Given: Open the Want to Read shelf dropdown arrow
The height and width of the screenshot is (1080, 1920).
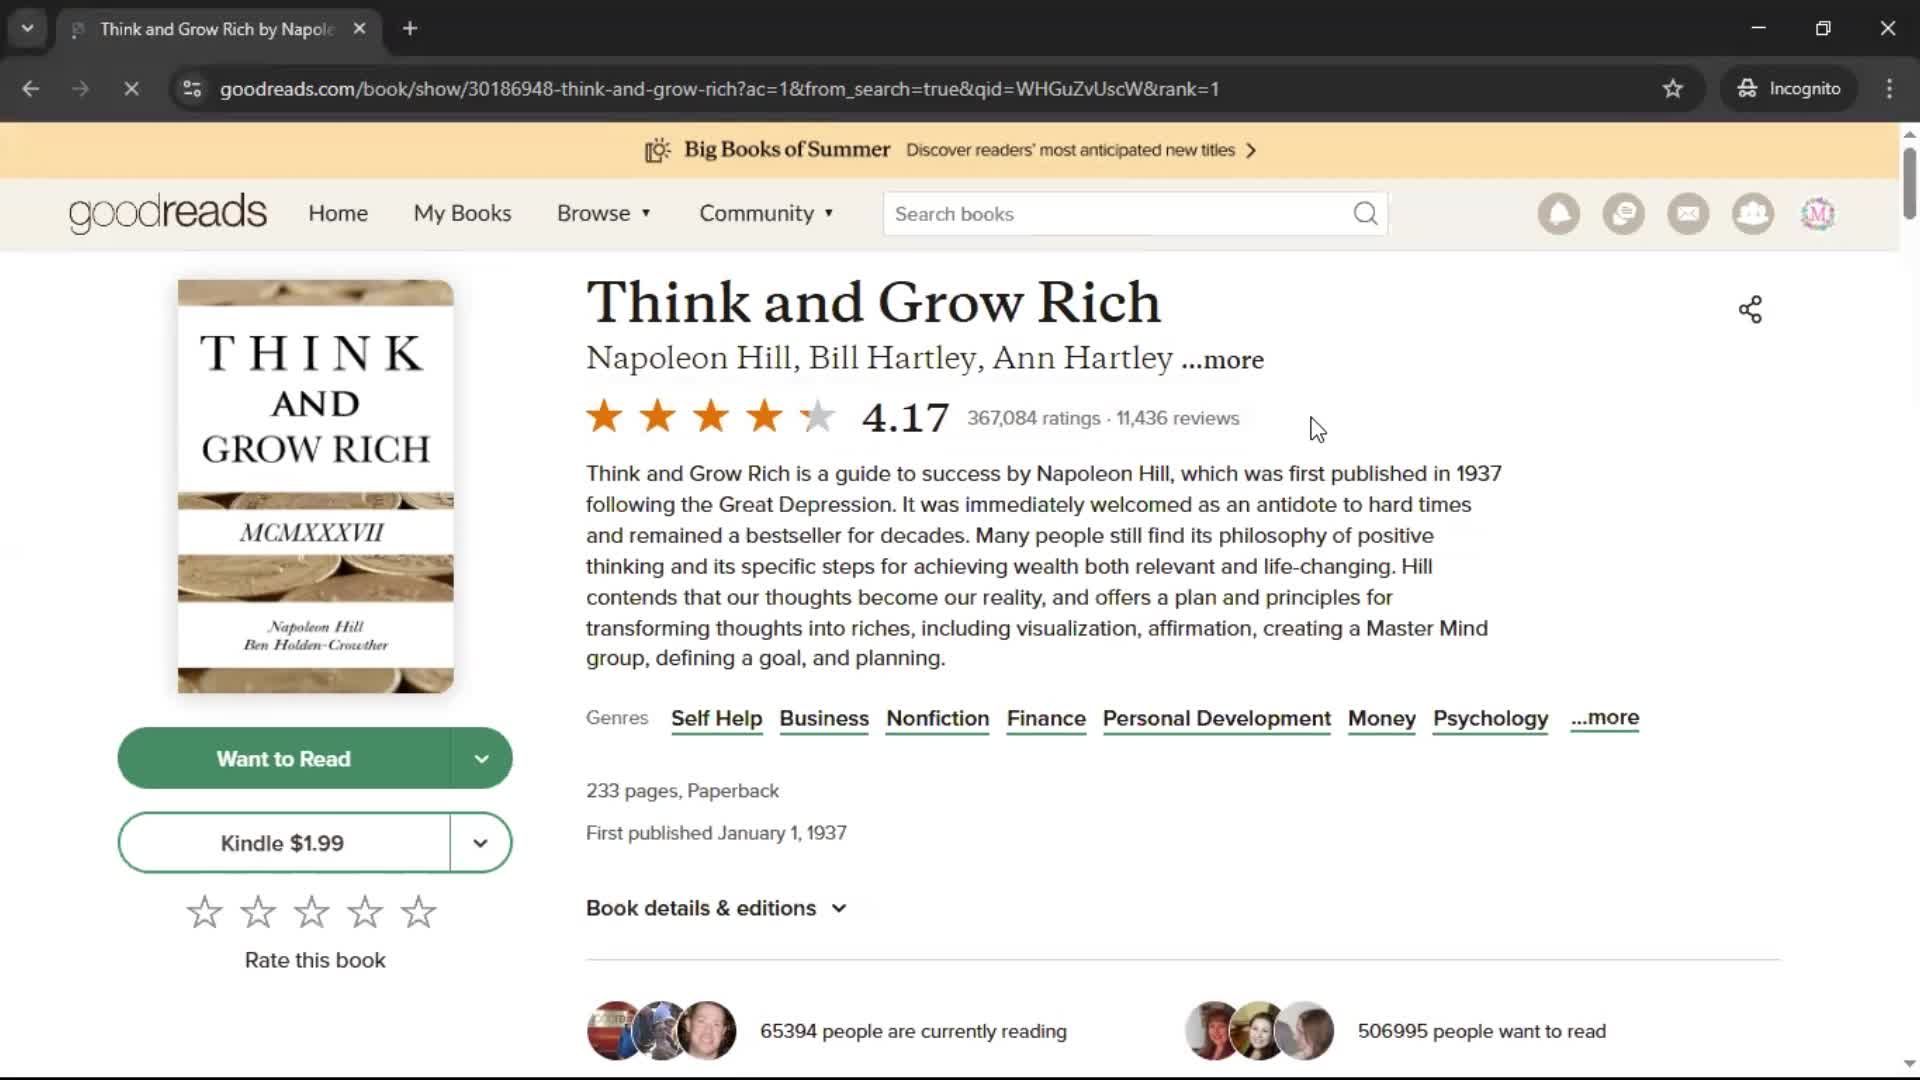Looking at the screenshot, I should (x=482, y=759).
